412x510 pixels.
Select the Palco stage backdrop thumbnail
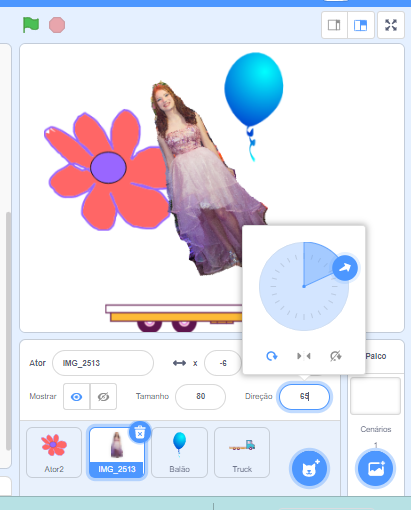tap(375, 396)
